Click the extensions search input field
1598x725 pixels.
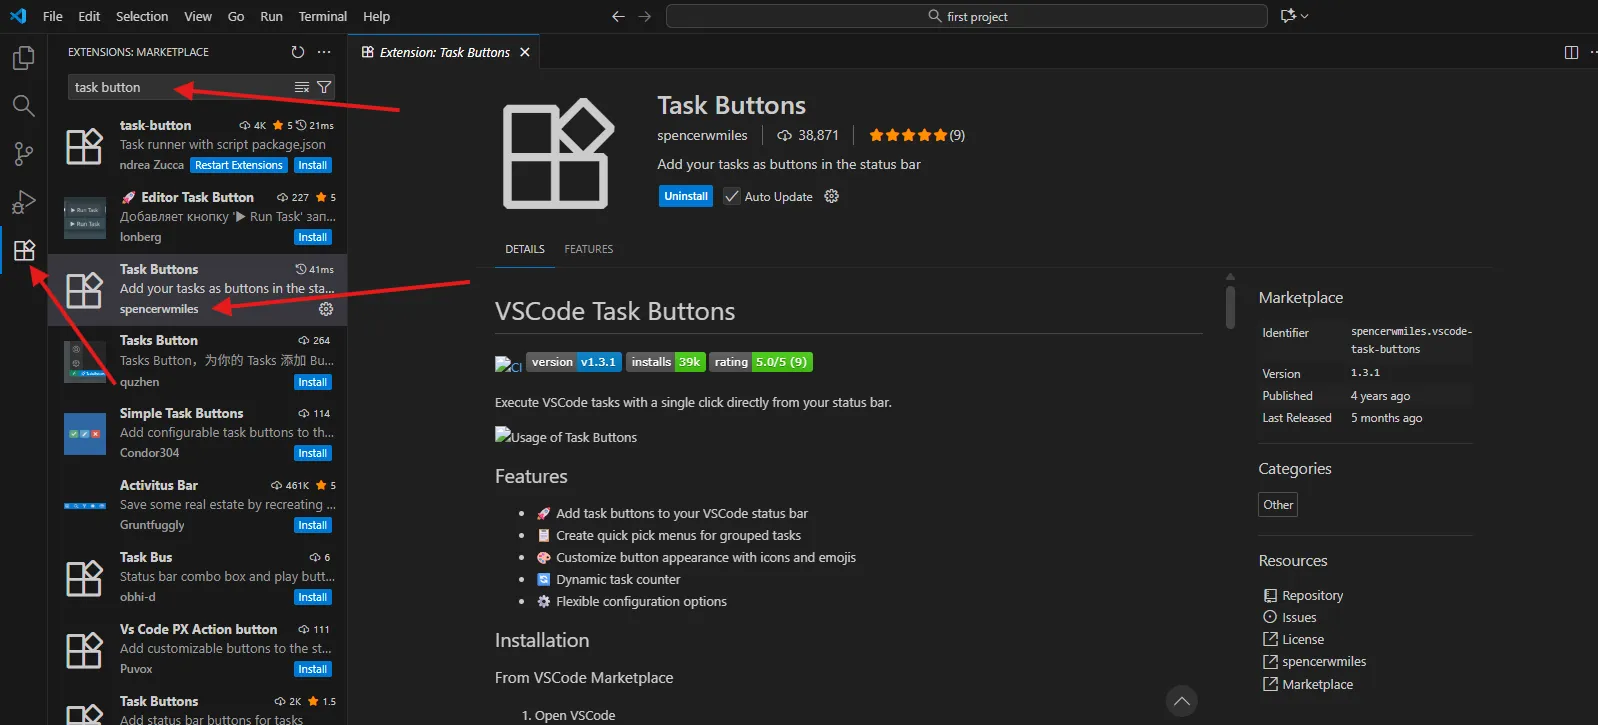click(x=180, y=88)
